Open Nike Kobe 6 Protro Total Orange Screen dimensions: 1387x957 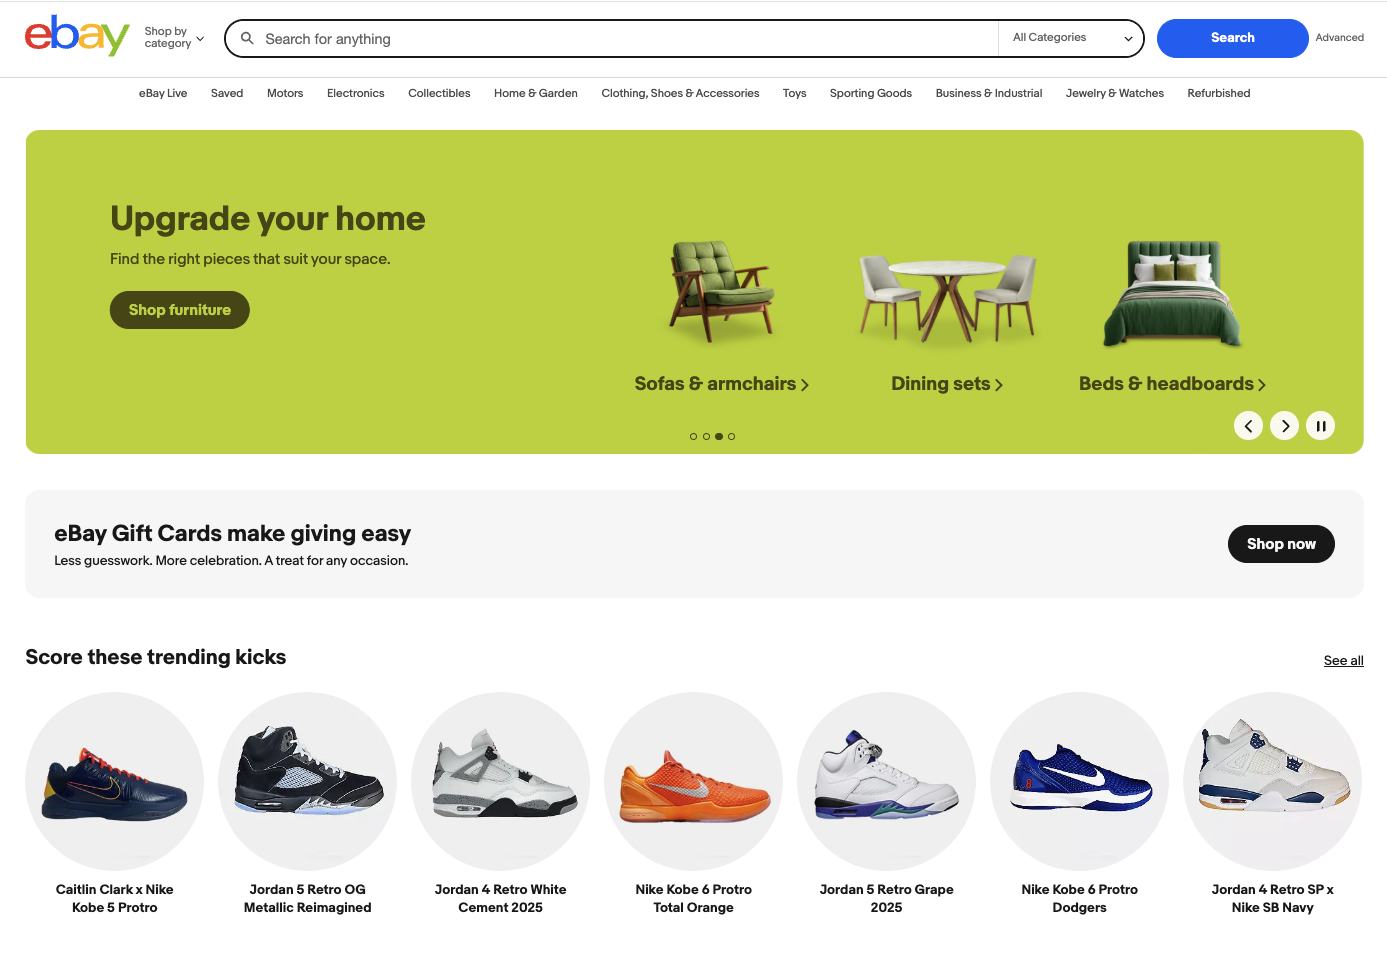[x=693, y=804]
